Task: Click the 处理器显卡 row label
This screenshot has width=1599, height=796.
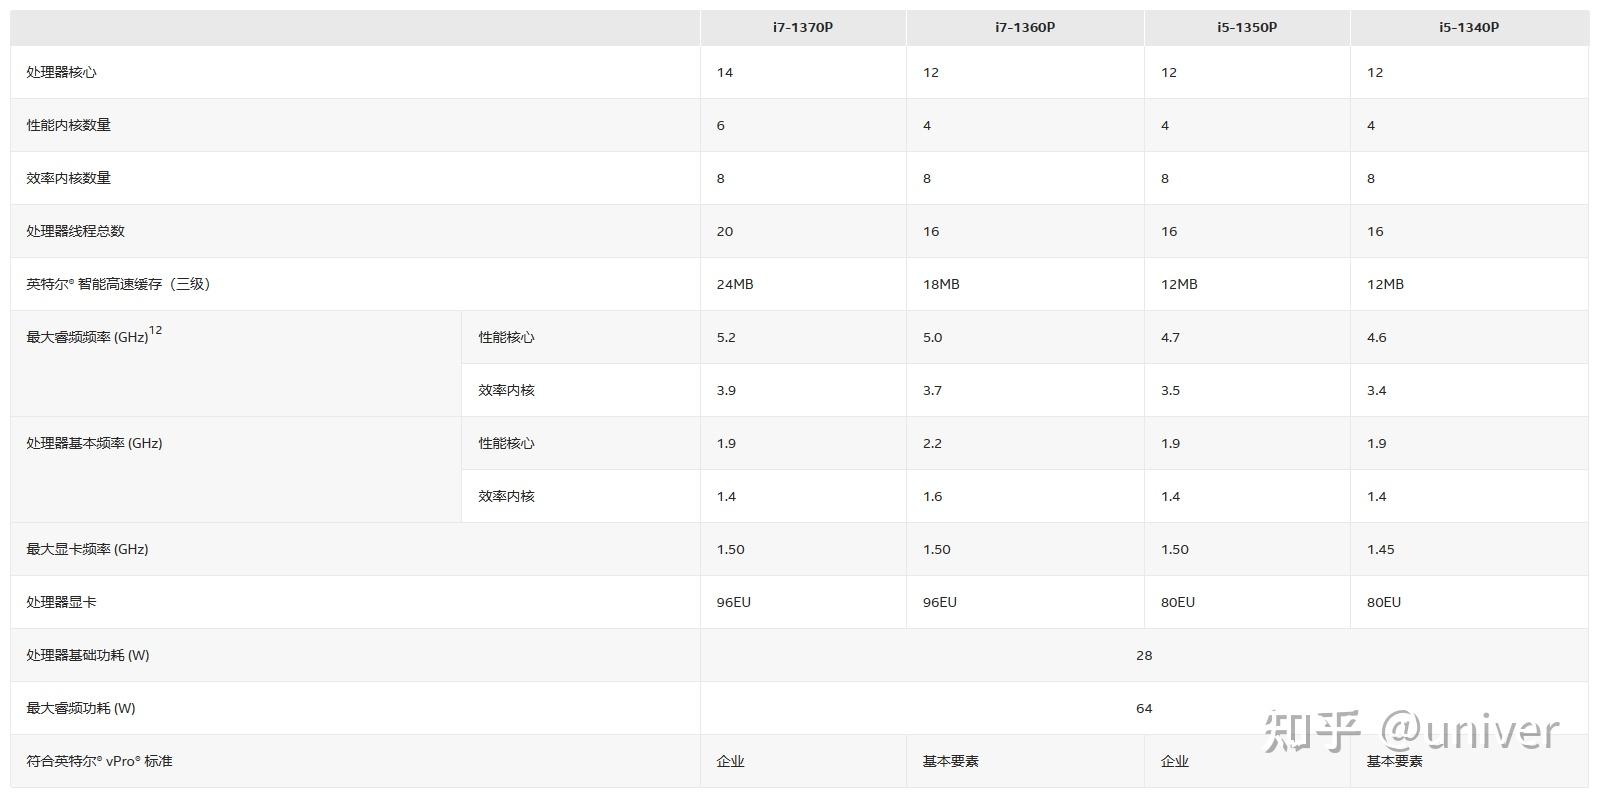Action: pos(62,603)
